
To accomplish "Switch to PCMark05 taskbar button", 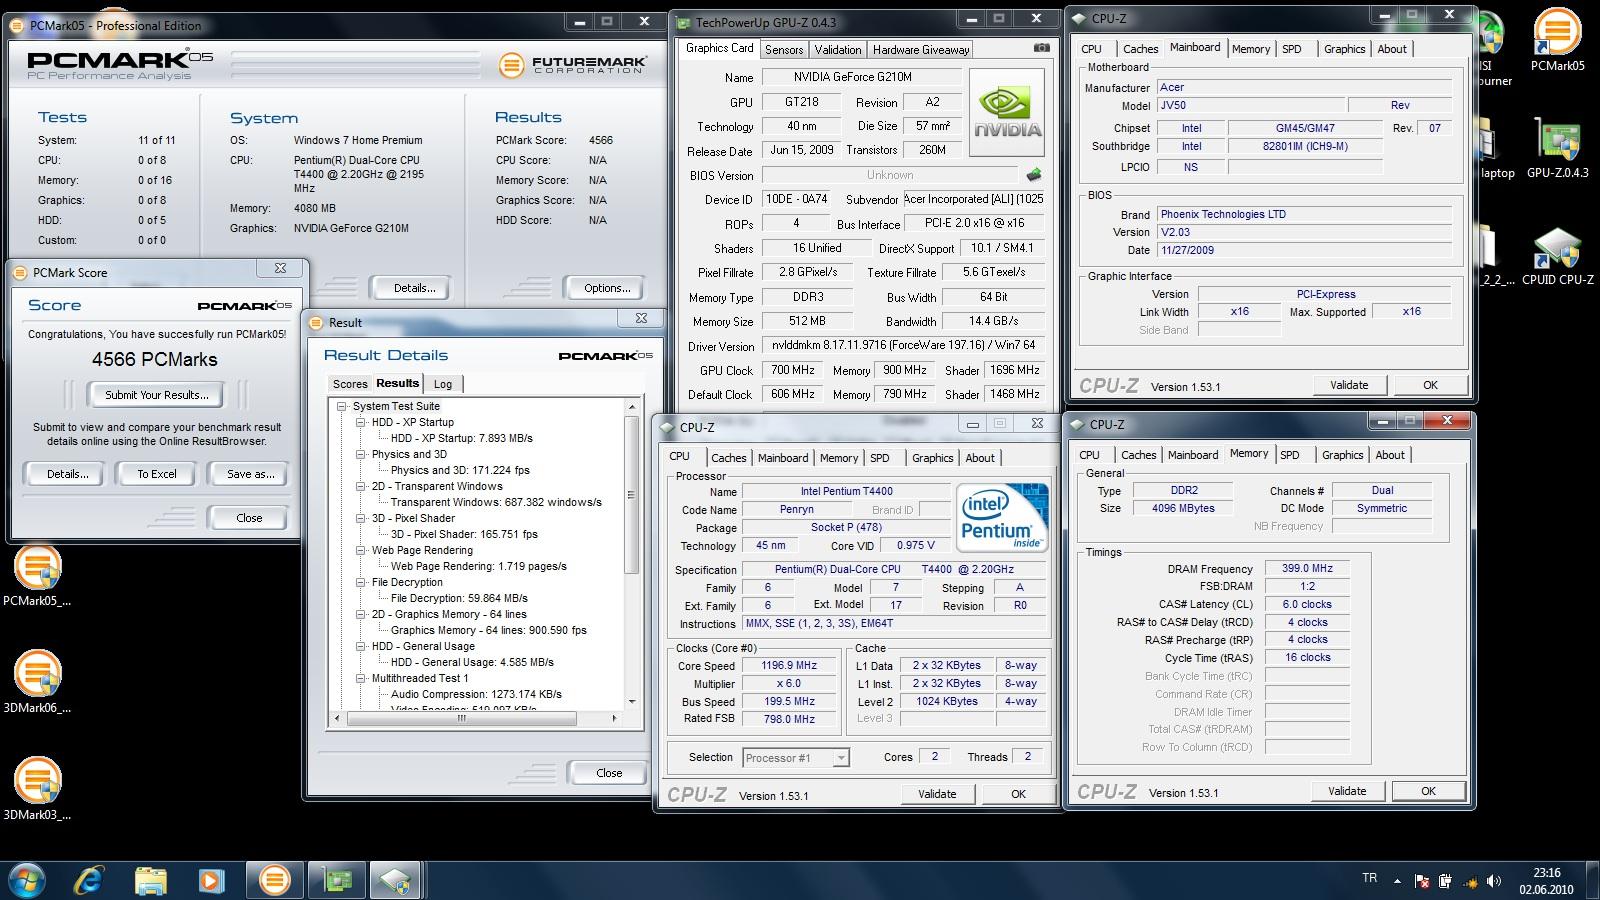I will [x=274, y=880].
